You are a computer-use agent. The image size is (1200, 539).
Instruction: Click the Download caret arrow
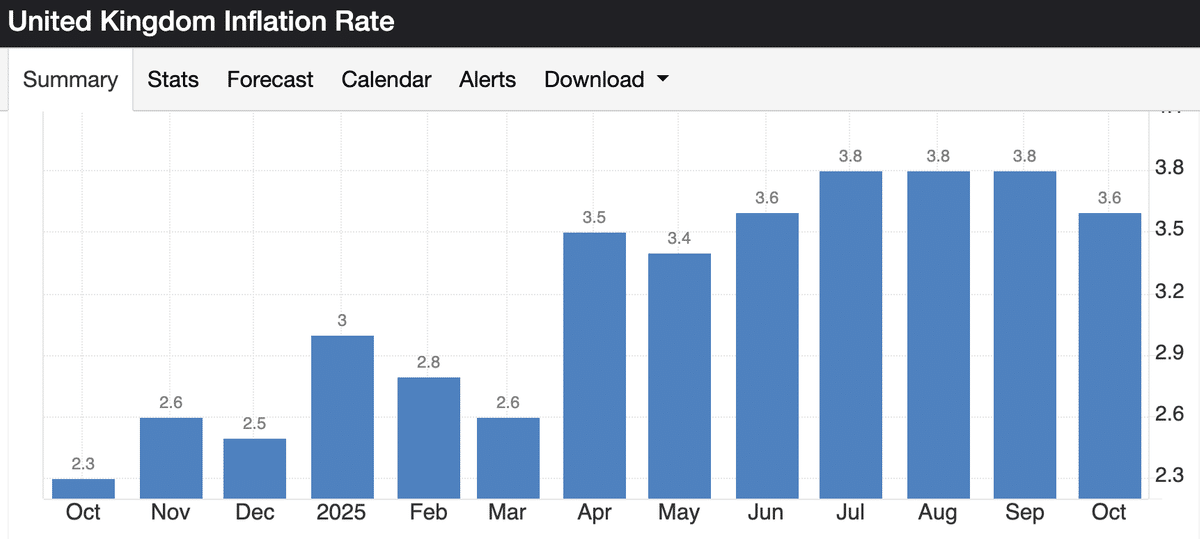662,80
